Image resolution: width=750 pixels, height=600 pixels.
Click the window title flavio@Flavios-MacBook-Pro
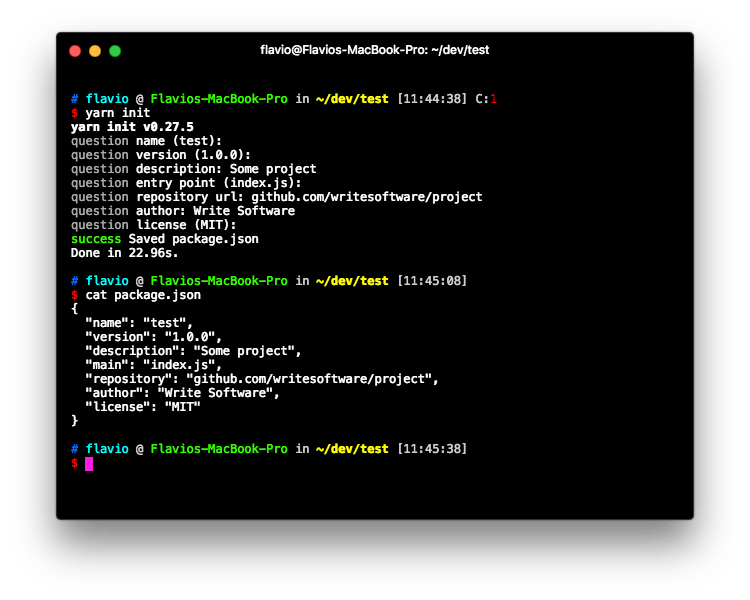tap(374, 50)
